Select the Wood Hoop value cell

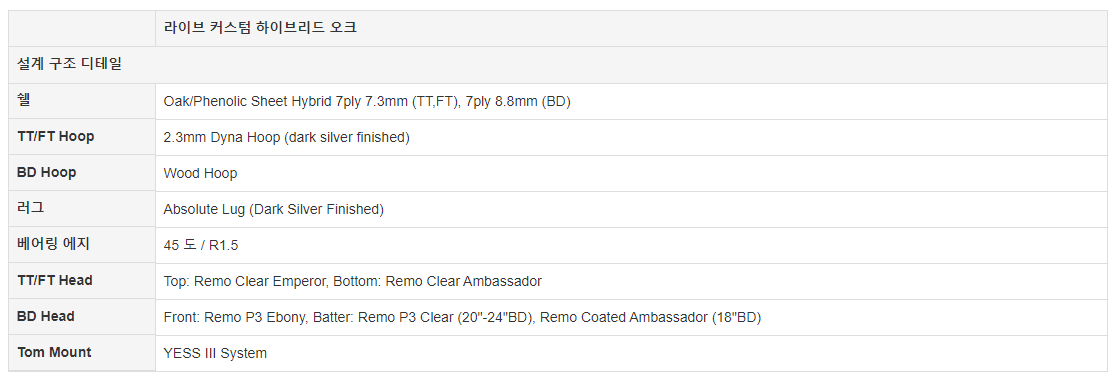tap(631, 174)
